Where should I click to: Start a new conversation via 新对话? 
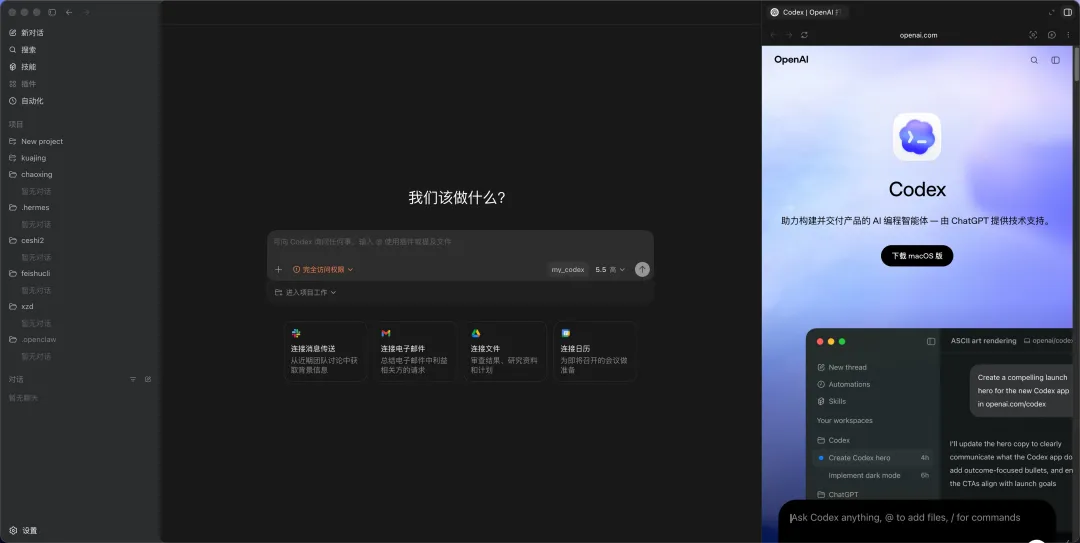28,32
